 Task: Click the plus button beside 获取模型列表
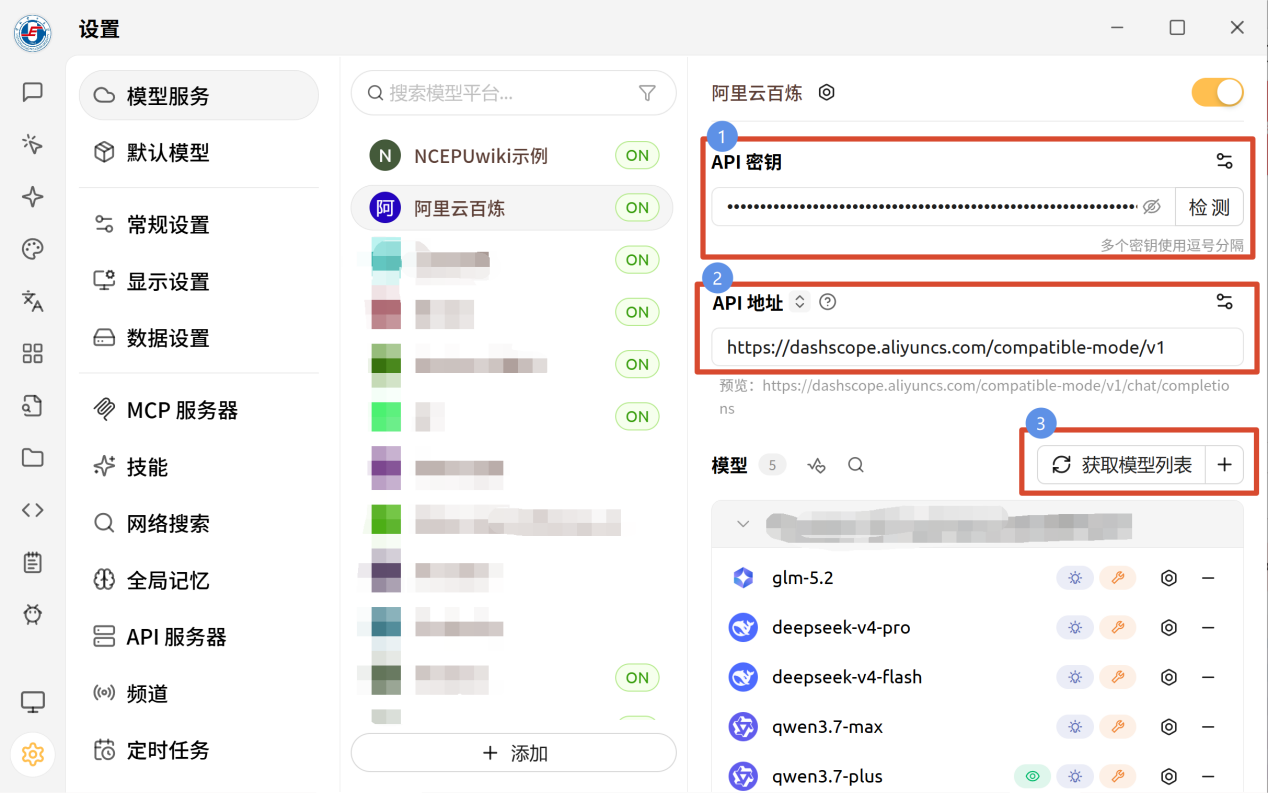tap(1224, 465)
